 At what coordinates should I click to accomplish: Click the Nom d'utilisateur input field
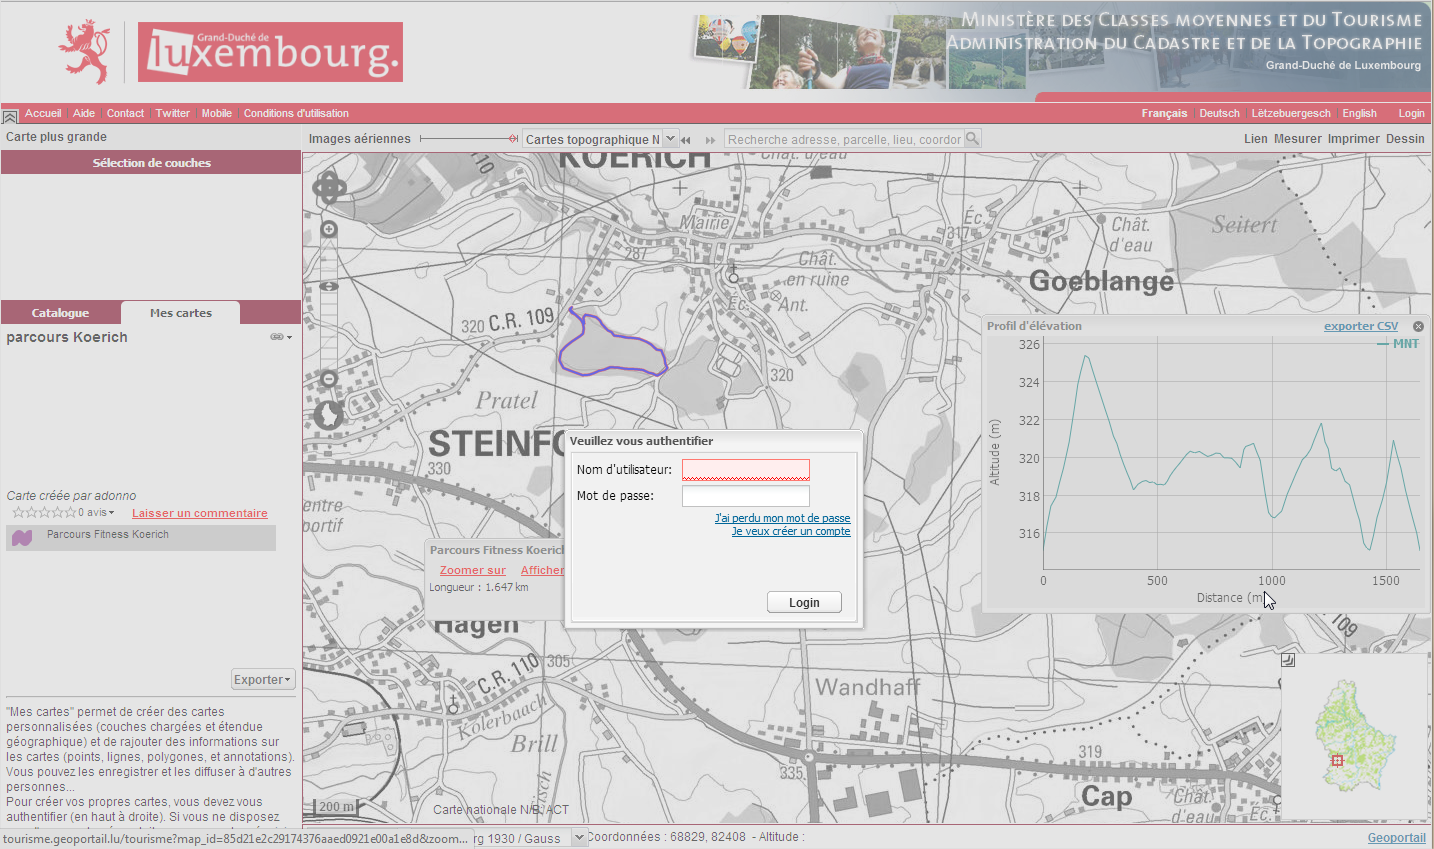[x=745, y=469]
